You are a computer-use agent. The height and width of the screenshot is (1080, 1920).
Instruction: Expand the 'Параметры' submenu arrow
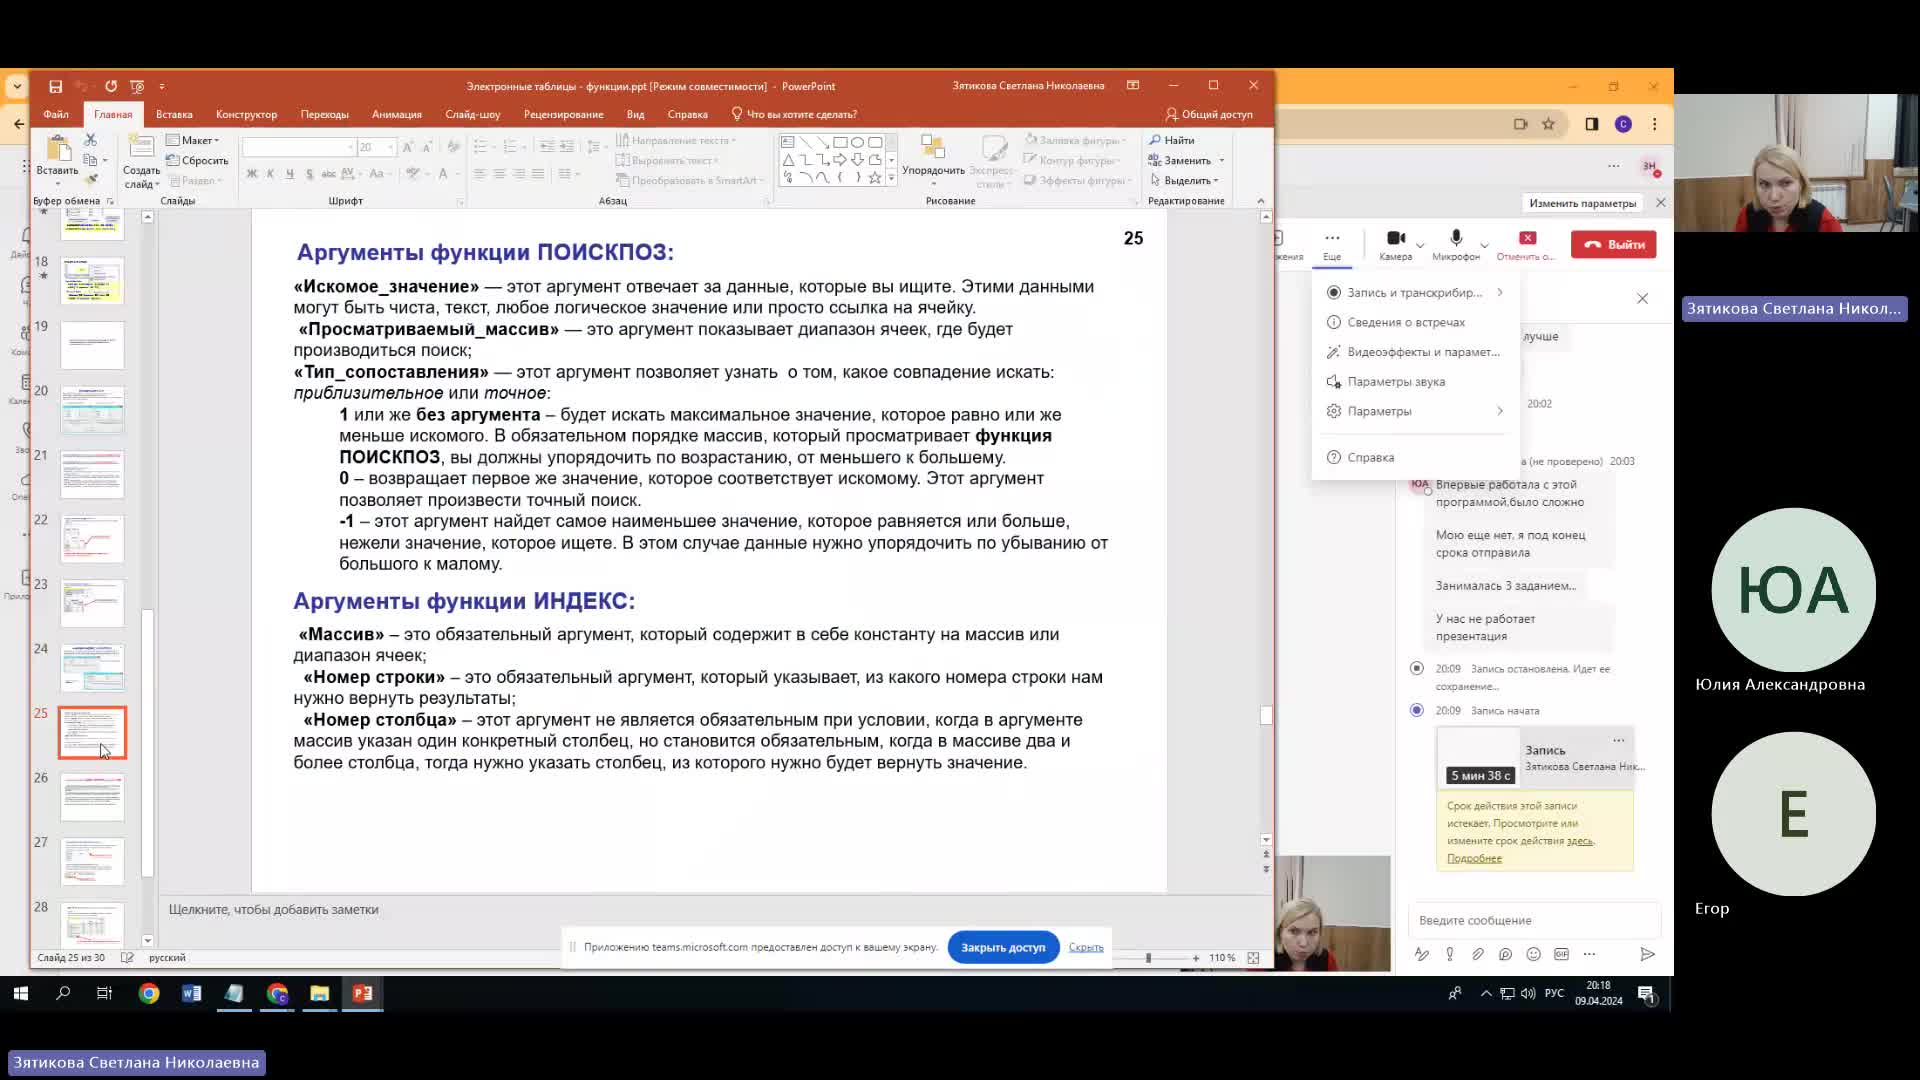click(x=1500, y=411)
